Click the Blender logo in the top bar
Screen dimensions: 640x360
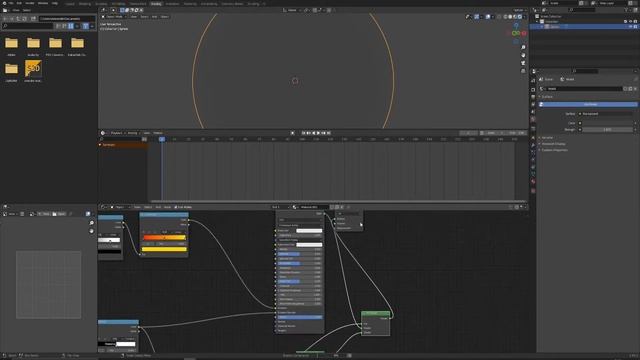tap(4, 3)
